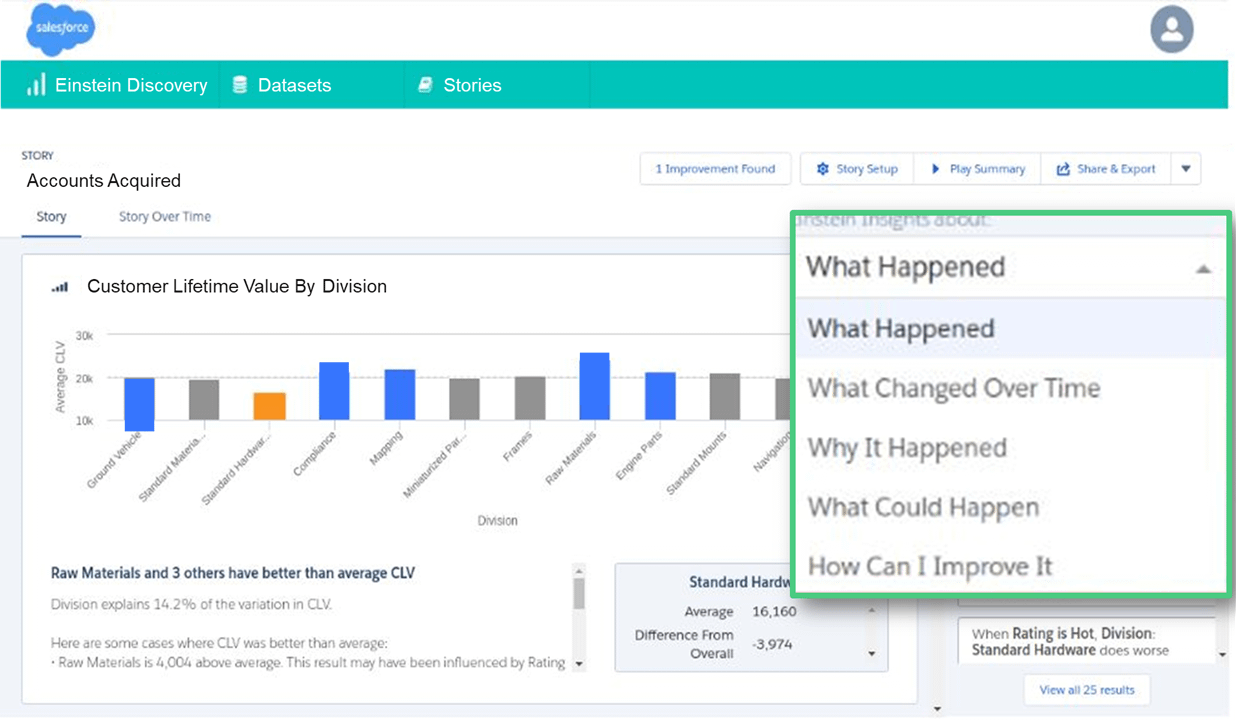Image resolution: width=1236 pixels, height=720 pixels.
Task: Click the Compliance blue bar
Action: pyautogui.click(x=334, y=391)
